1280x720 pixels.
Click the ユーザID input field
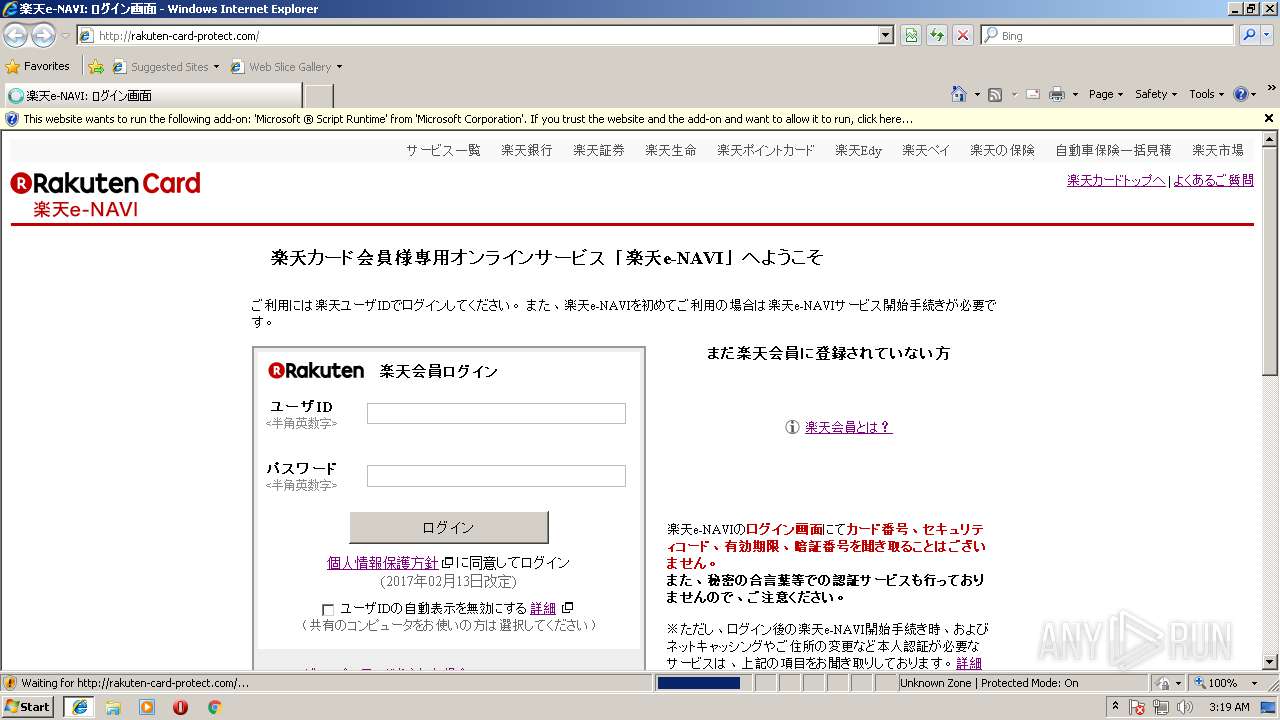496,413
